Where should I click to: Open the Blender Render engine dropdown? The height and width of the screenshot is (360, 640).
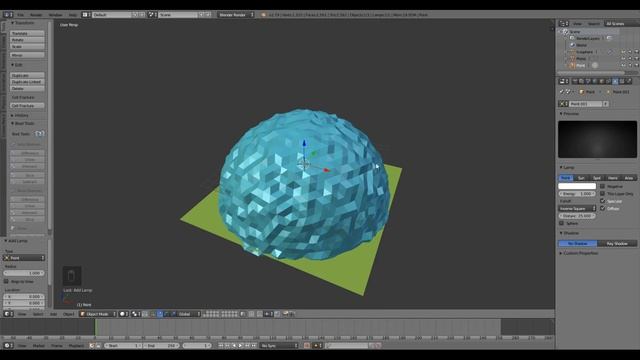point(236,15)
